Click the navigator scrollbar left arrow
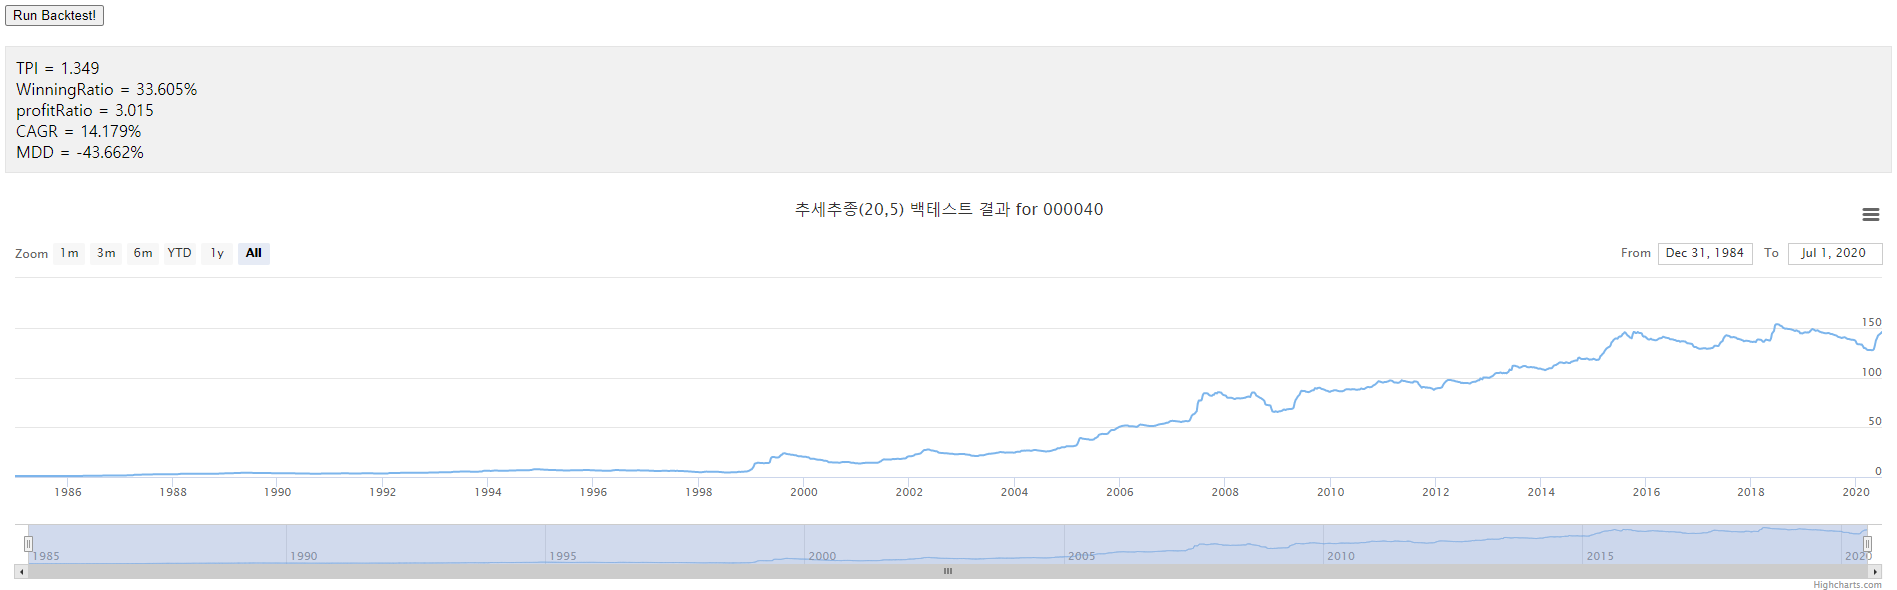The height and width of the screenshot is (590, 1897). [x=21, y=571]
